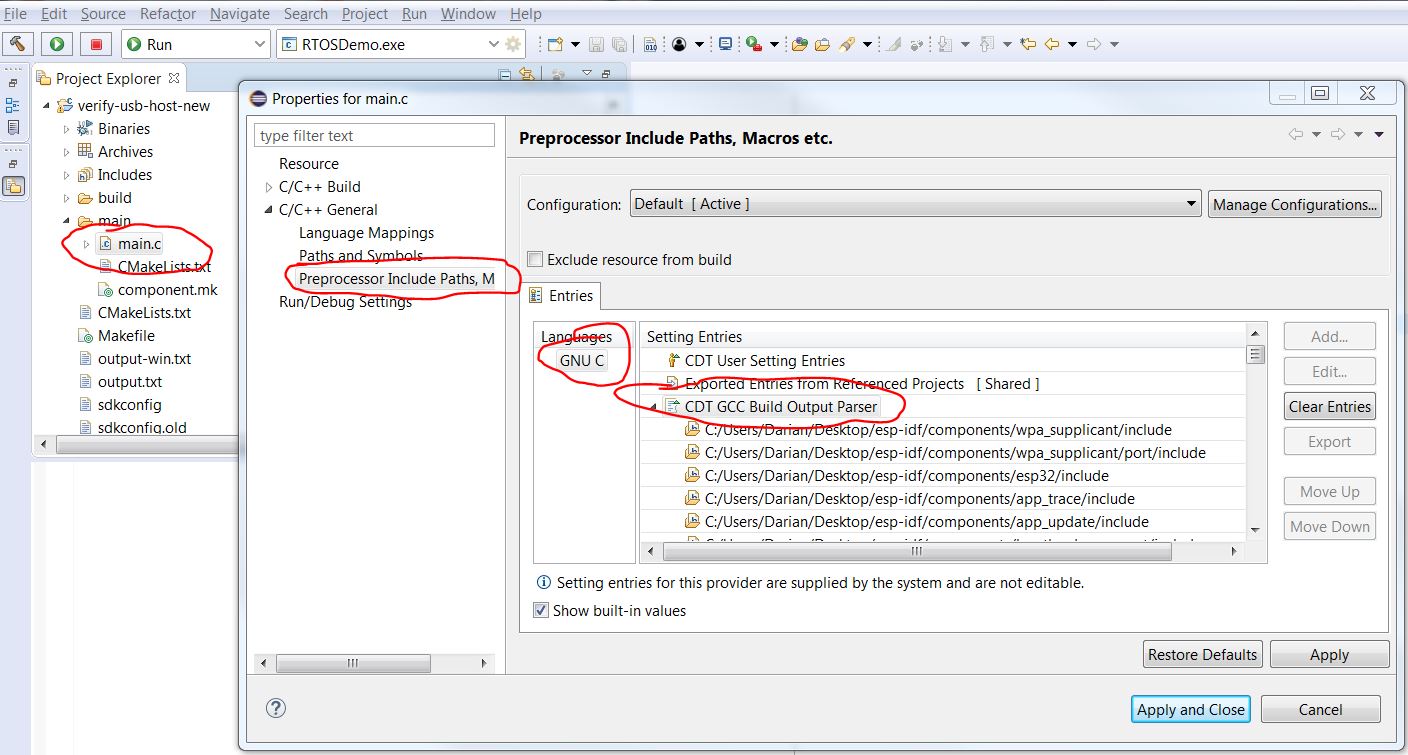
Task: Open the Configuration Default [Active] dropdown
Action: pyautogui.click(x=1191, y=204)
